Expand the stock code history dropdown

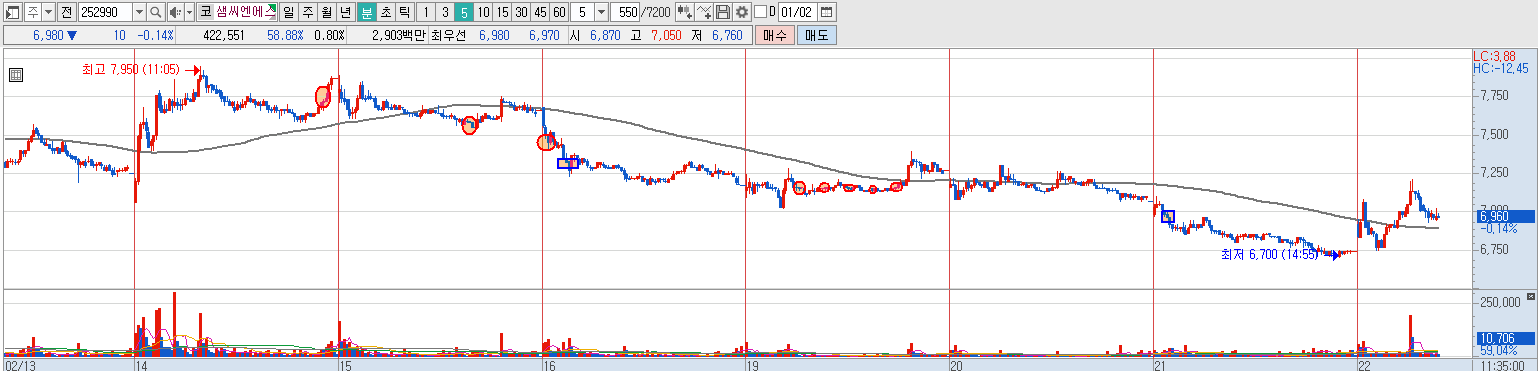(139, 12)
